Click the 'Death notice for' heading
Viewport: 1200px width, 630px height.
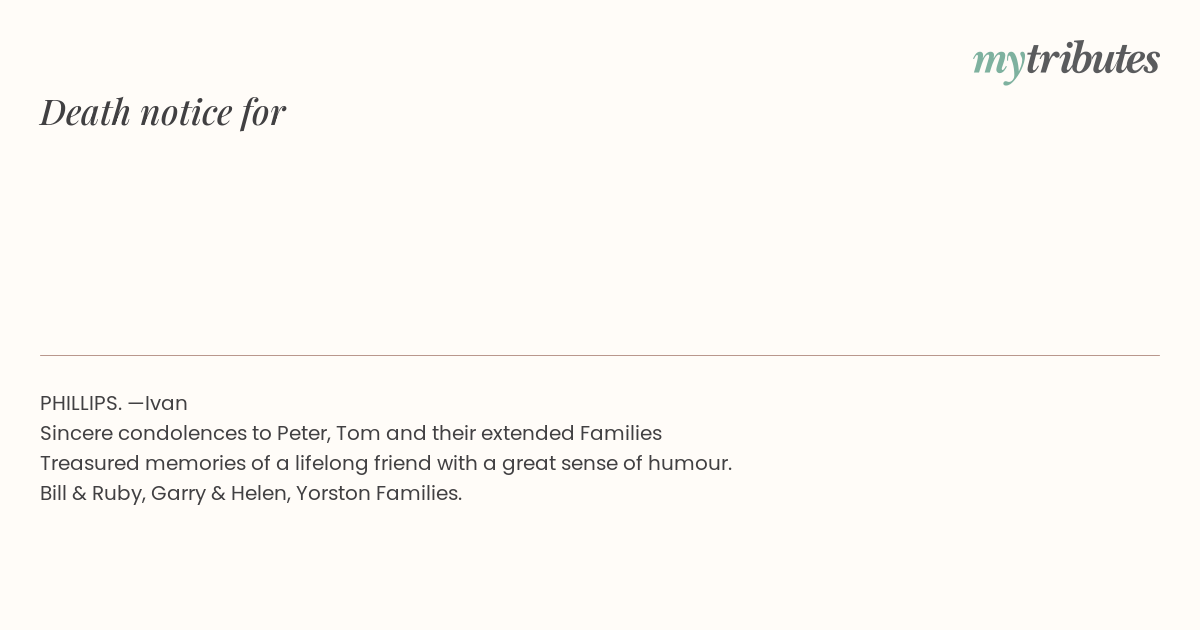tap(163, 112)
